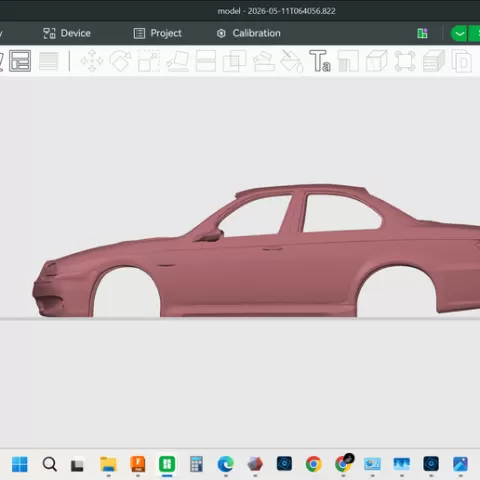Image resolution: width=480 pixels, height=480 pixels.
Task: Open Google Chrome without profile badge
Action: tap(314, 464)
